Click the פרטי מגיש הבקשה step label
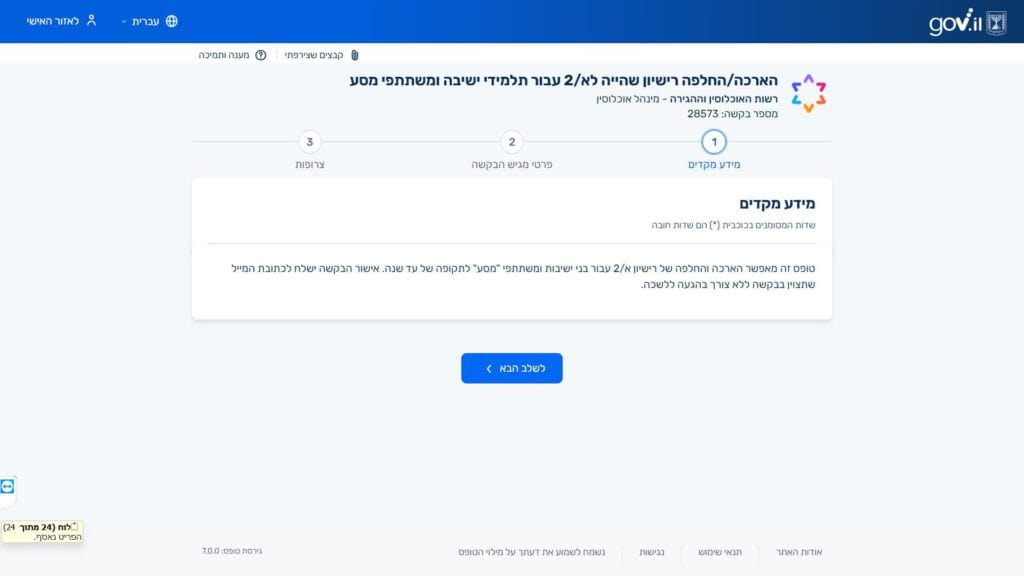 click(x=512, y=164)
